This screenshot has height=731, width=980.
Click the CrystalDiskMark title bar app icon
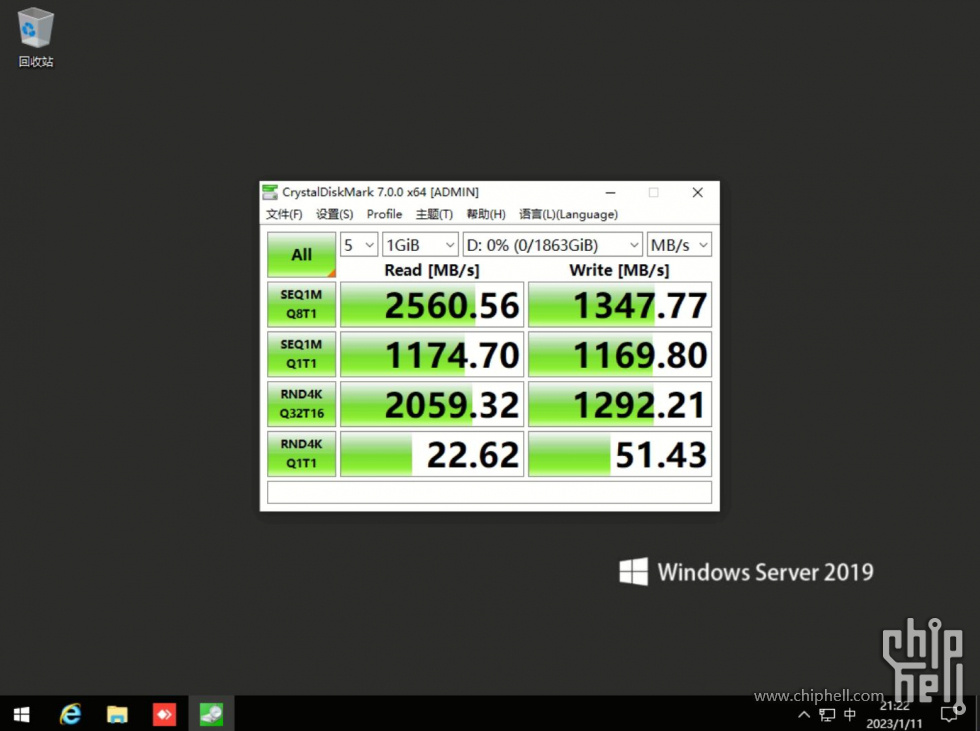[270, 192]
